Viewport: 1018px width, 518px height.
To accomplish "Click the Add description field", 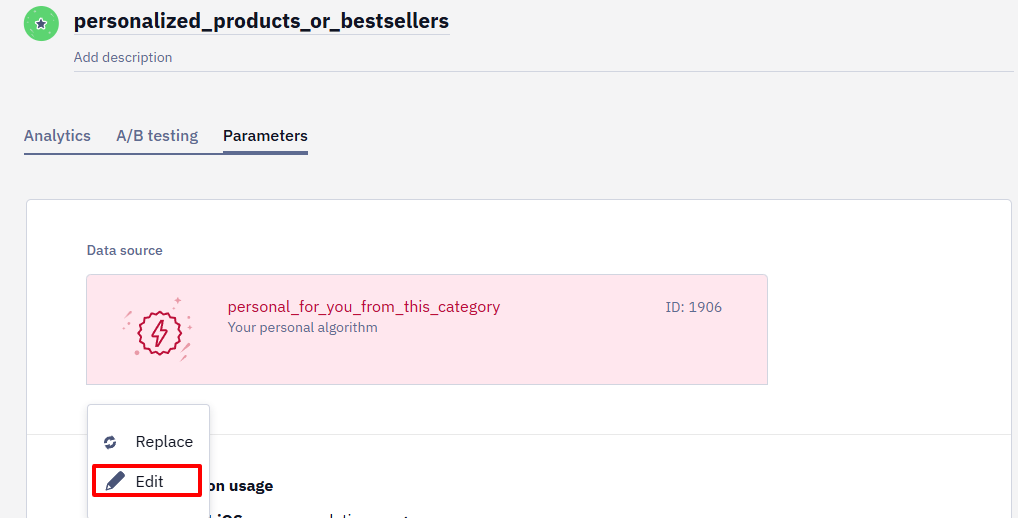I will 543,58.
